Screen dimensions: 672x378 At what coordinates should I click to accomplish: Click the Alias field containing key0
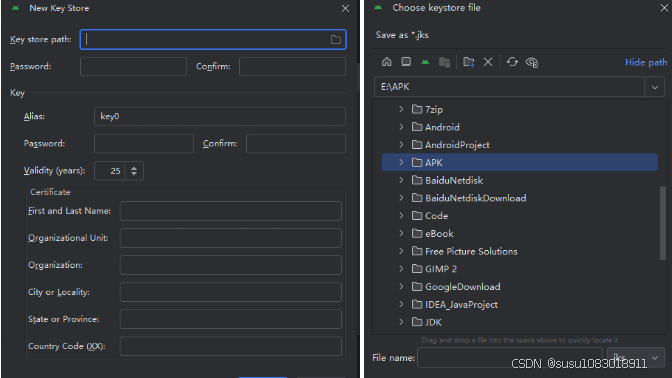click(220, 117)
